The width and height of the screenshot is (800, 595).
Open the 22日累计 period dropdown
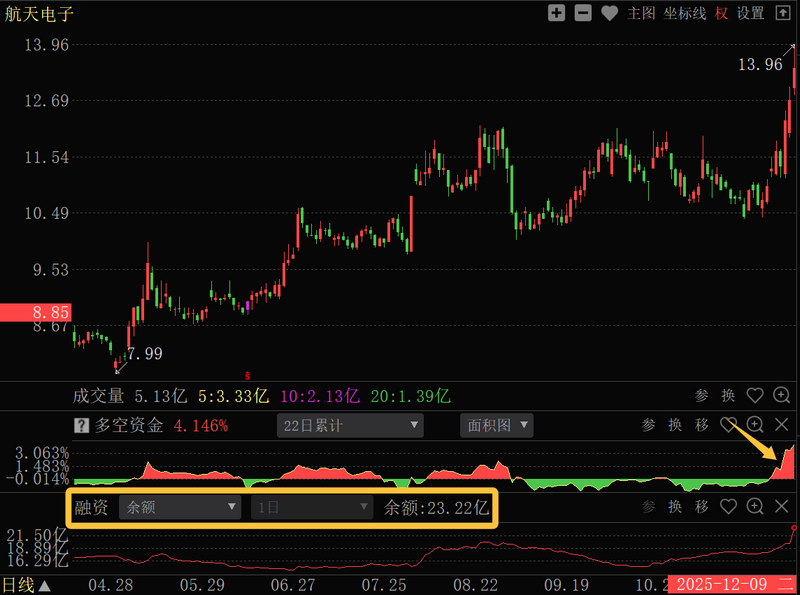[350, 425]
